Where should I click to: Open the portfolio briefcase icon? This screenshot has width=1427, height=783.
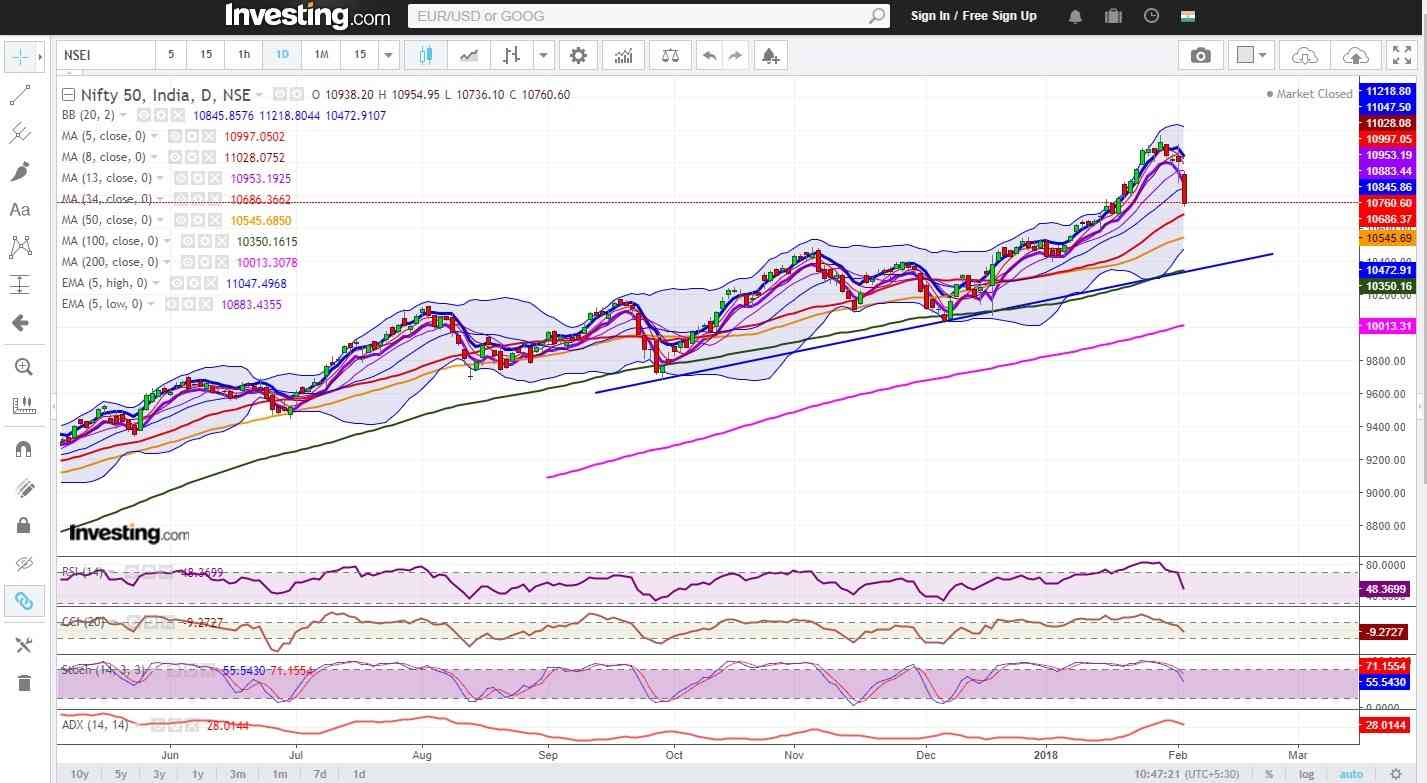(1113, 16)
